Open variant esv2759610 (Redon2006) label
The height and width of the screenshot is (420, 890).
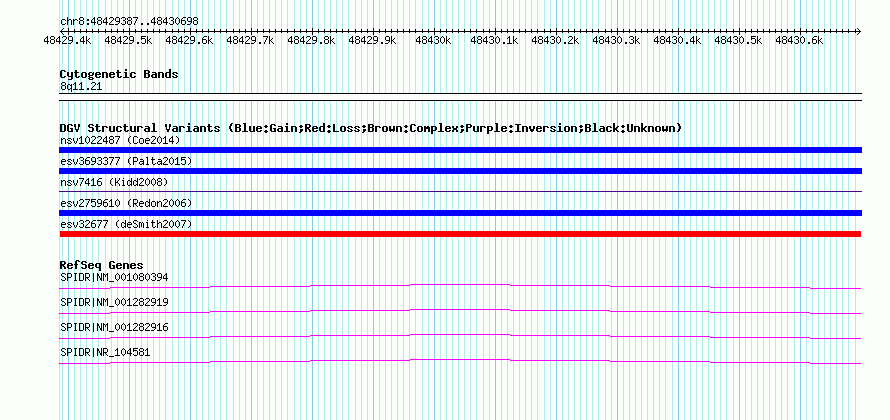pos(126,203)
